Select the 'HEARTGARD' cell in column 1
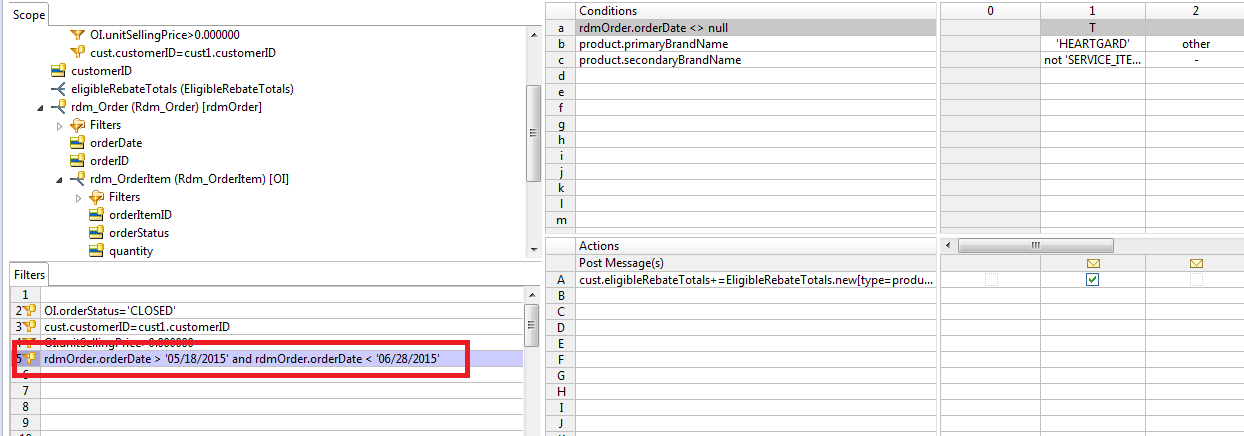 pyautogui.click(x=1093, y=44)
